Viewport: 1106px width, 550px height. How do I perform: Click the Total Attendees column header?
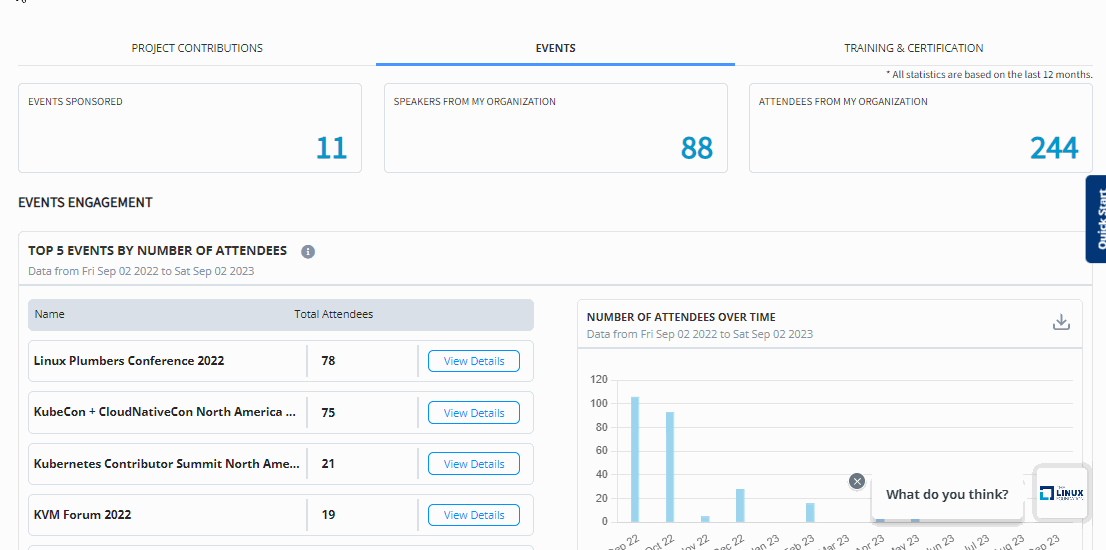tap(333, 314)
